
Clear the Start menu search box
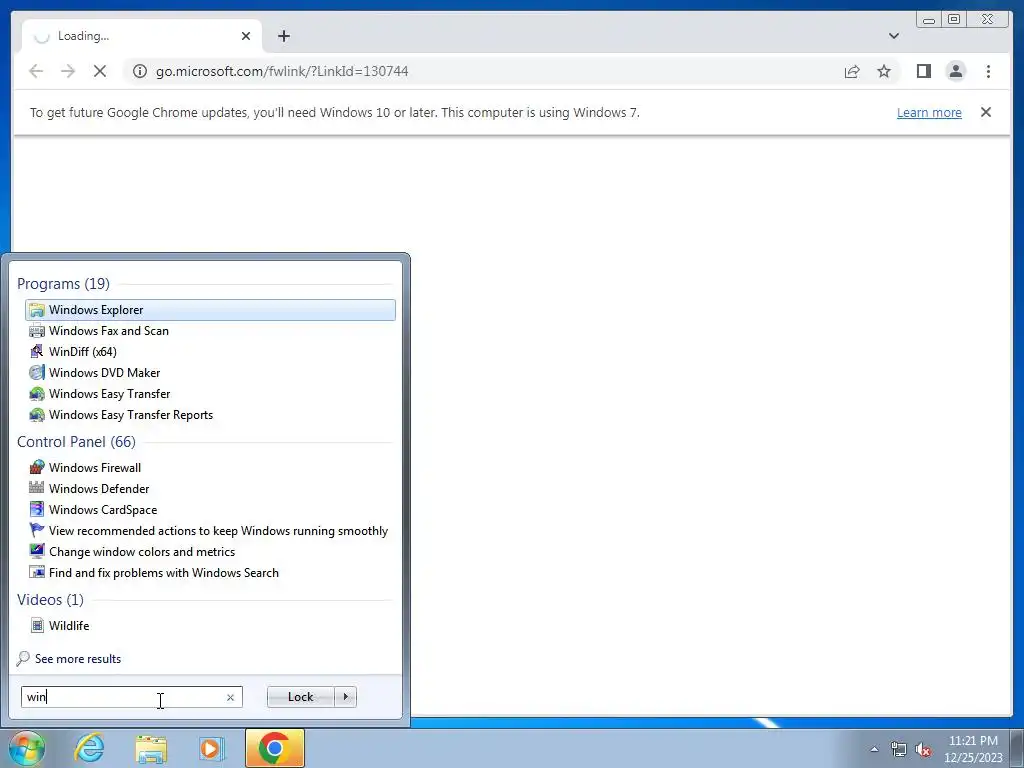pyautogui.click(x=231, y=697)
